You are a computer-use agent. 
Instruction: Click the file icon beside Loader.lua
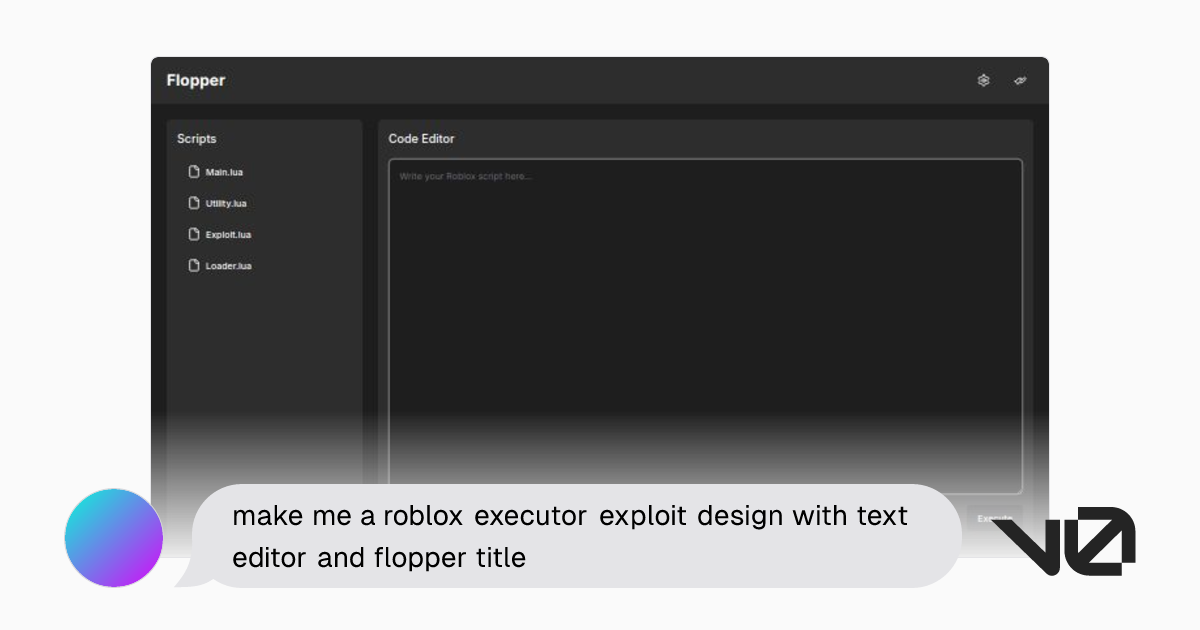point(194,266)
